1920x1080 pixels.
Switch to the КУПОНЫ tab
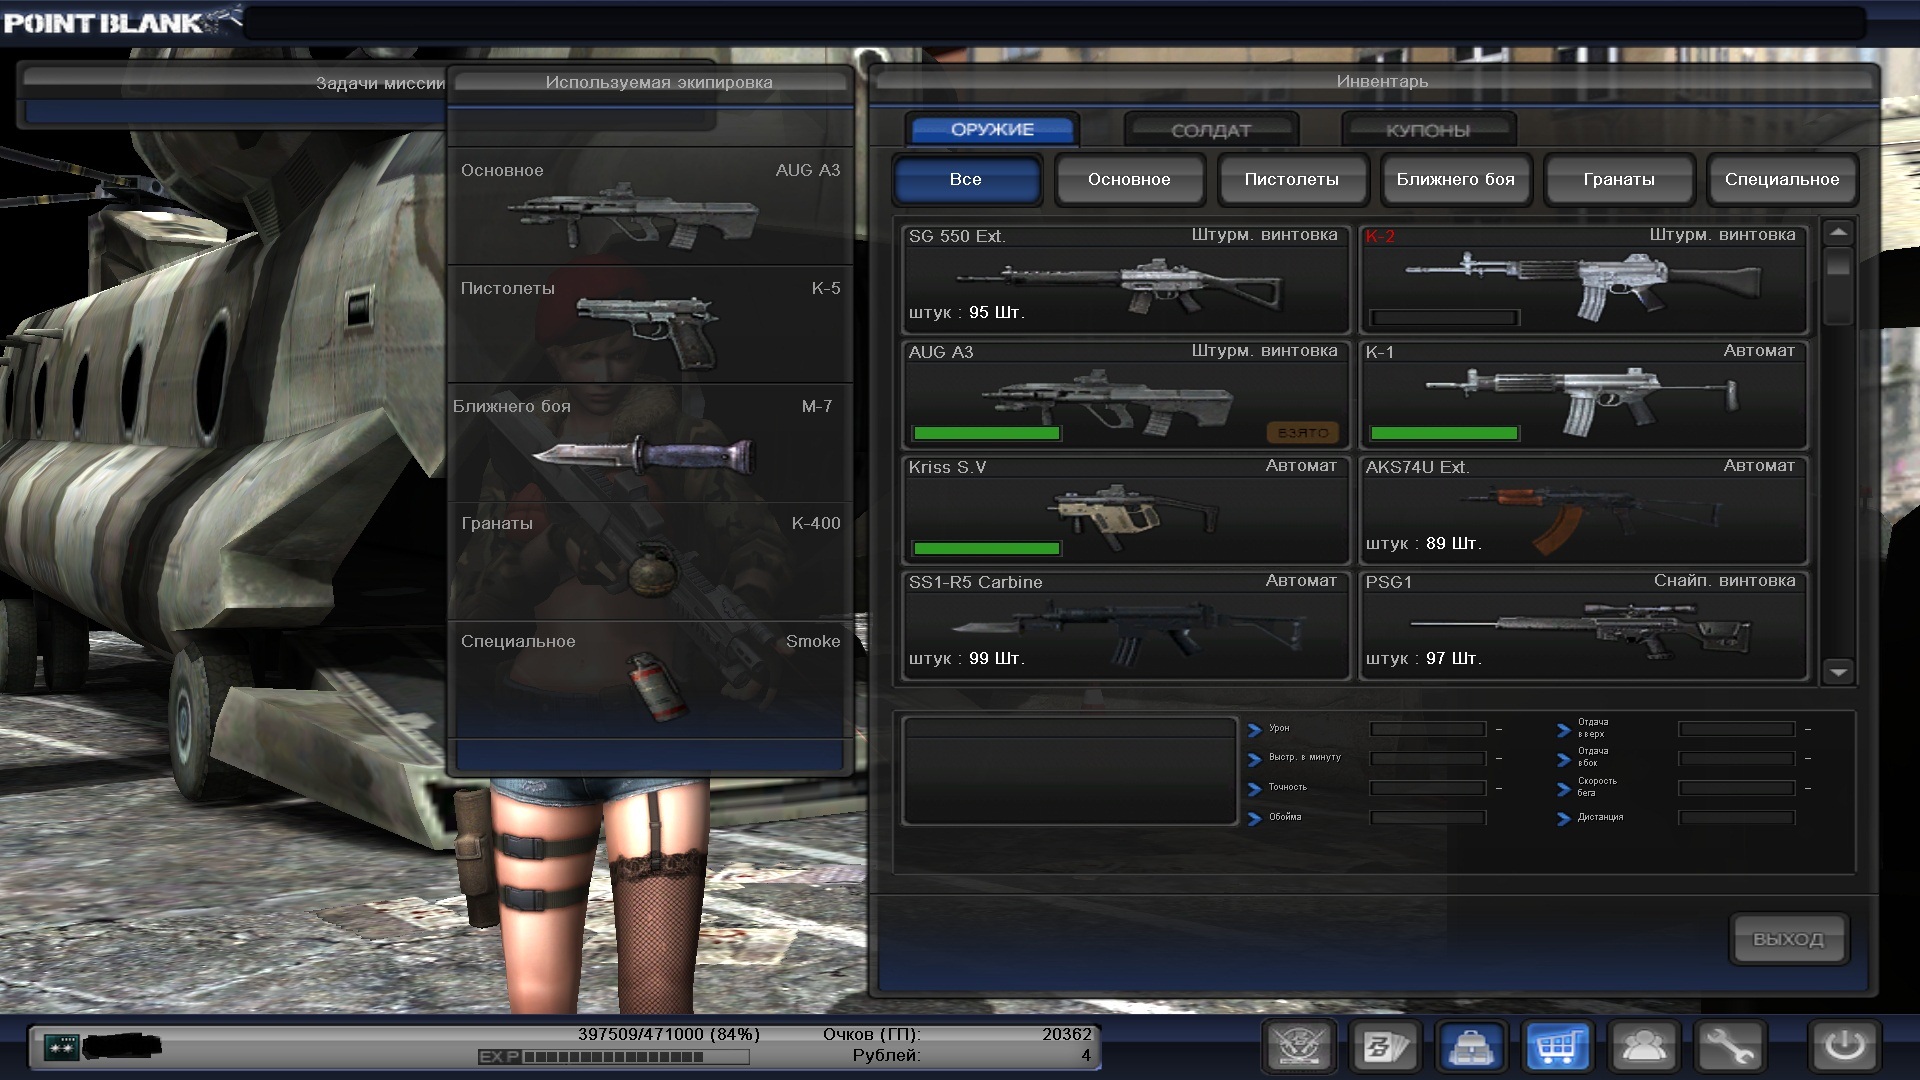[x=1428, y=131]
